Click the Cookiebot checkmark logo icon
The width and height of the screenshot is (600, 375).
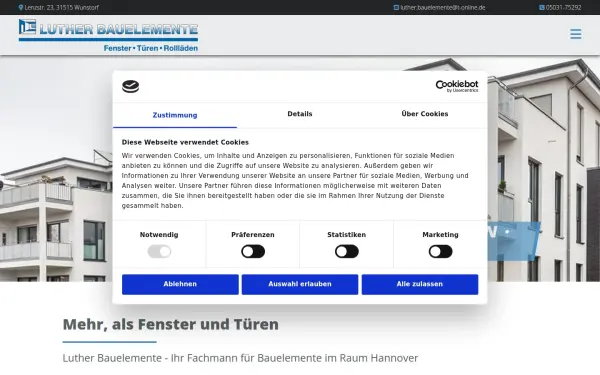(x=130, y=86)
